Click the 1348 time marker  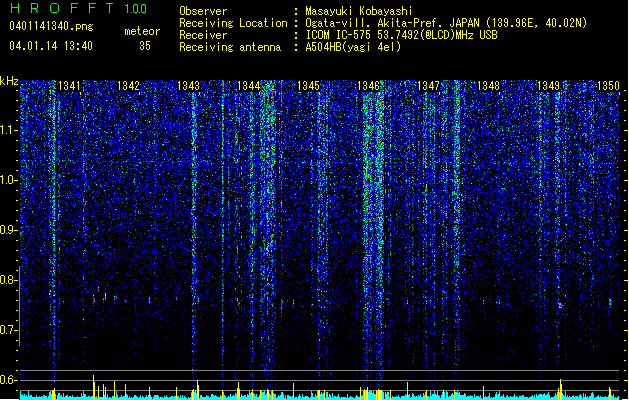[489, 86]
